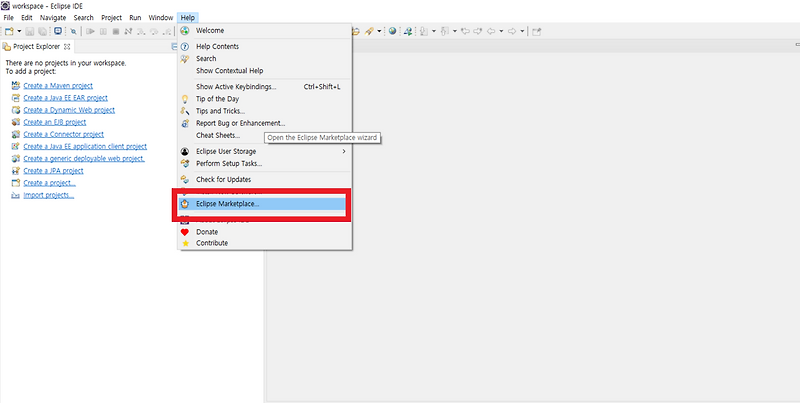Screen dimensions: 800x403
Task: Click the Open Perspective toolbar icon
Action: click(536, 31)
